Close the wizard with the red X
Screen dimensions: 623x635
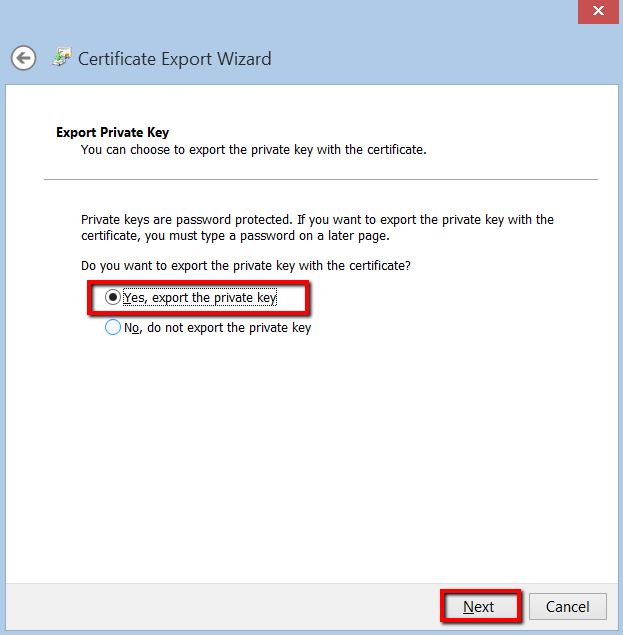(x=598, y=11)
